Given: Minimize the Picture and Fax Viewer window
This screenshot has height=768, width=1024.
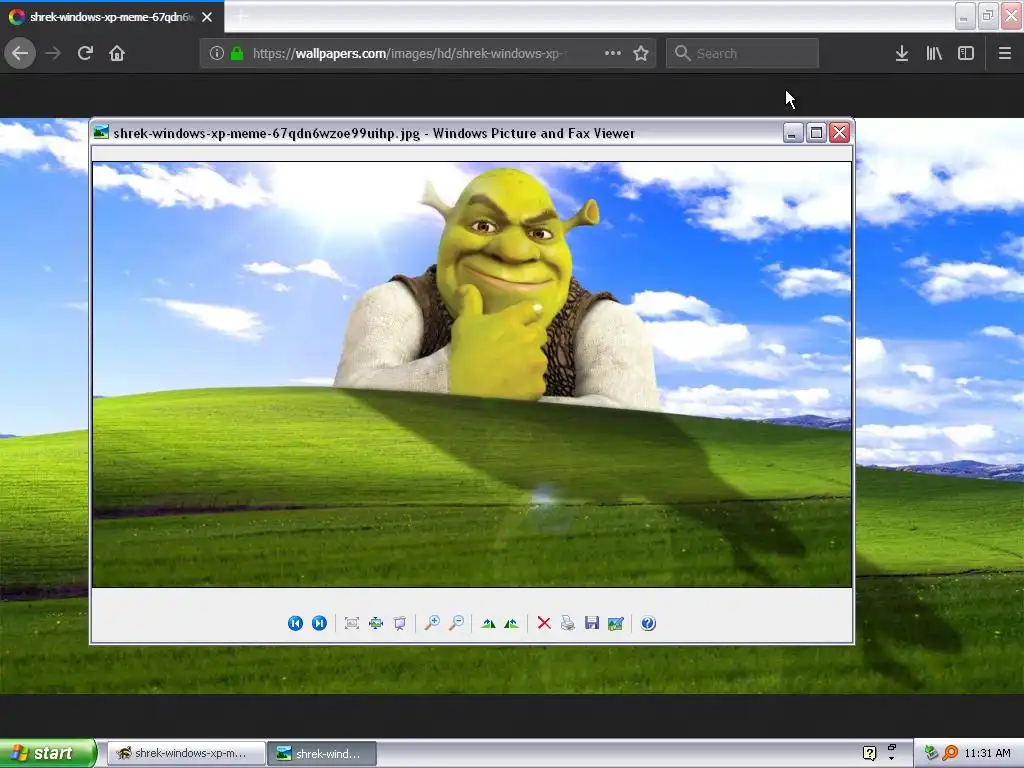Looking at the screenshot, I should coord(792,133).
